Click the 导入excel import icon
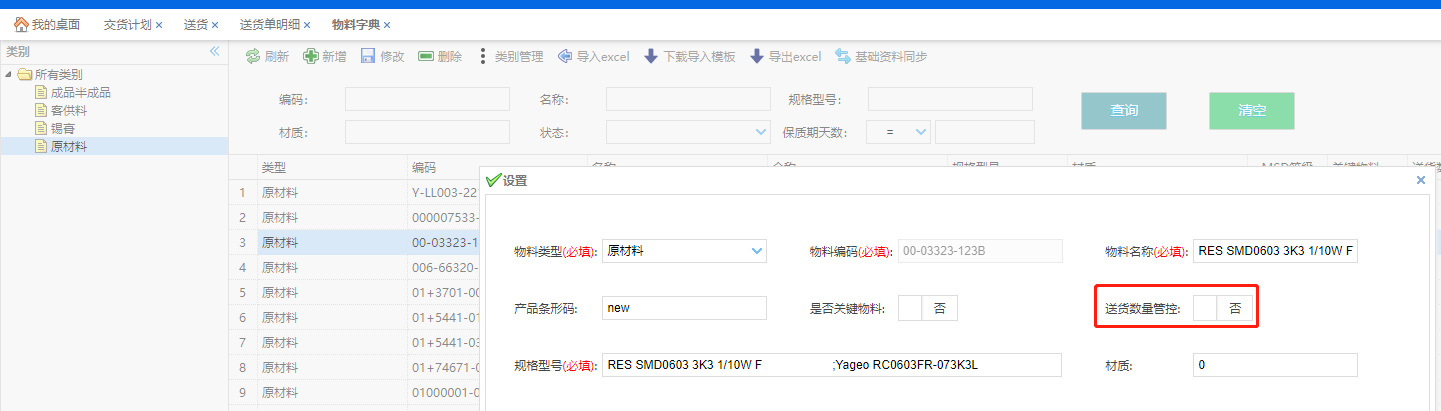Image resolution: width=1441 pixels, height=411 pixels. pyautogui.click(x=565, y=57)
